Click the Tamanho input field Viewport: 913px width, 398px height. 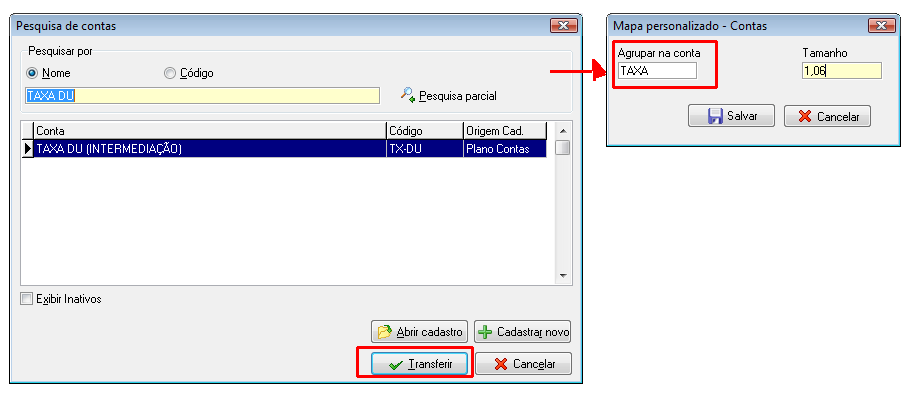coord(842,71)
